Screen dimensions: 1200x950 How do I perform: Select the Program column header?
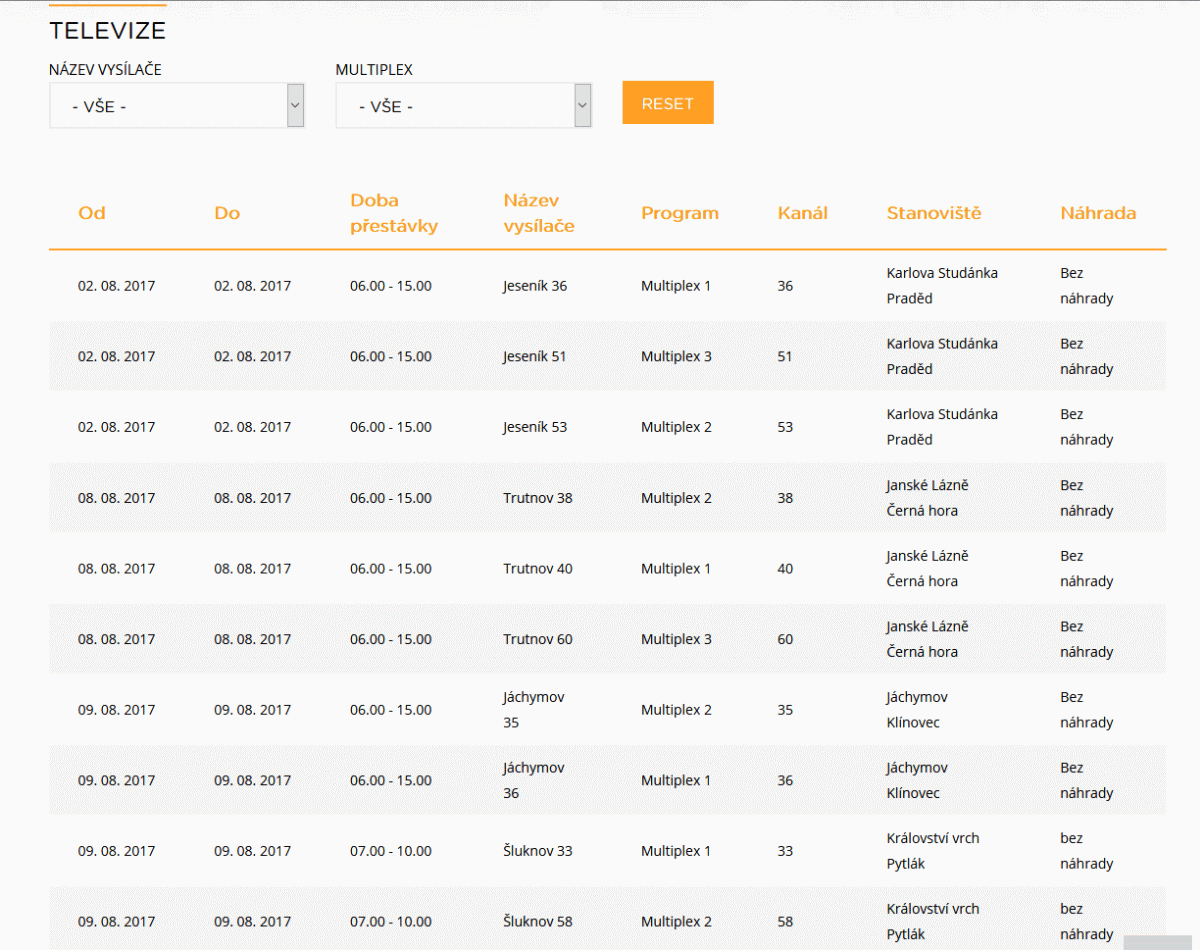[x=680, y=213]
